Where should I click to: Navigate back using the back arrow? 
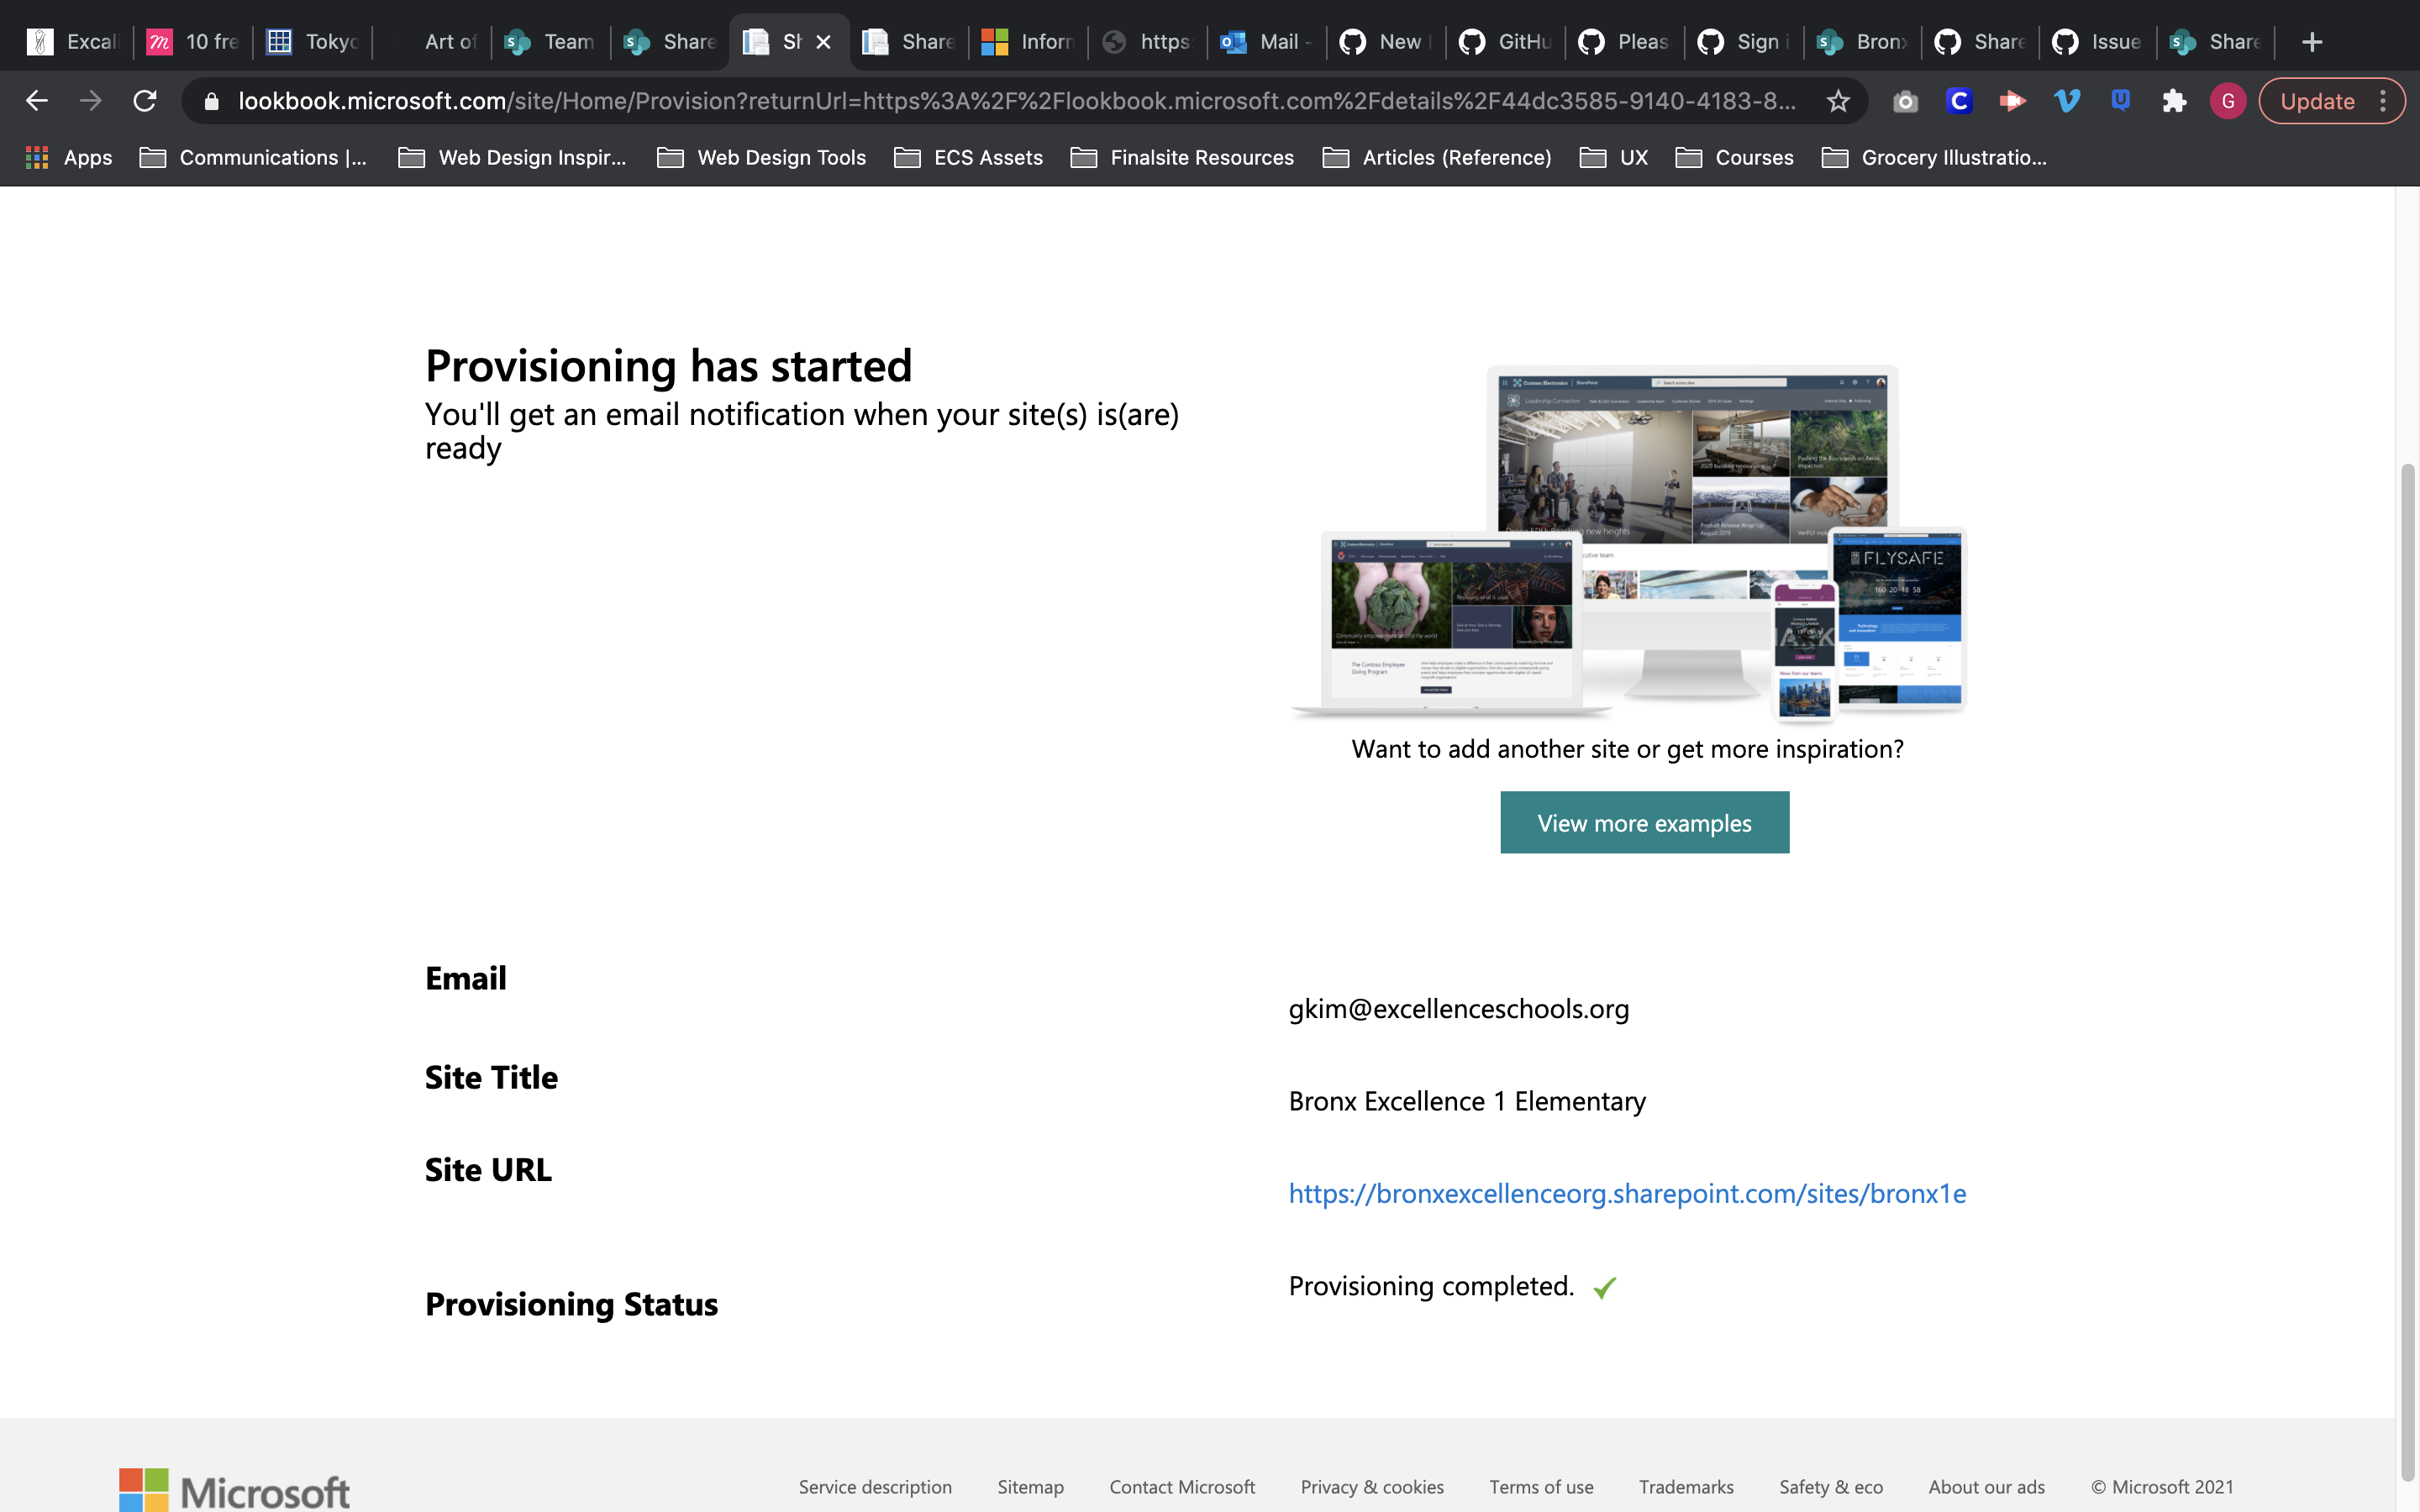pos(37,100)
